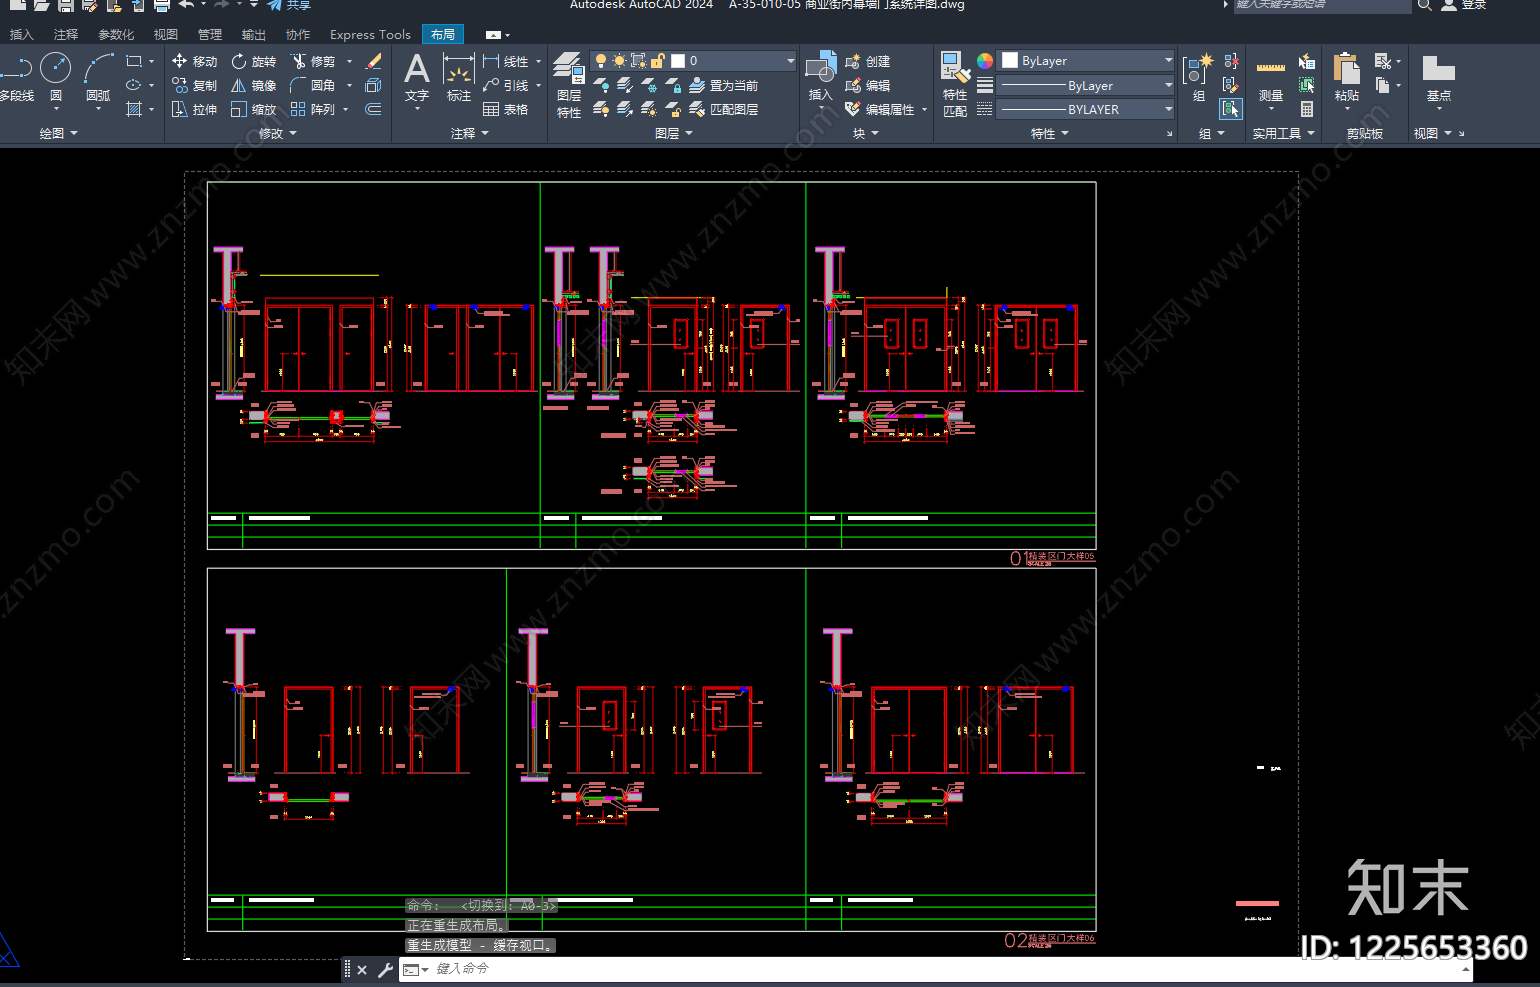Toggle layer lock padlock in layer bar
This screenshot has height=987, width=1540.
point(659,61)
